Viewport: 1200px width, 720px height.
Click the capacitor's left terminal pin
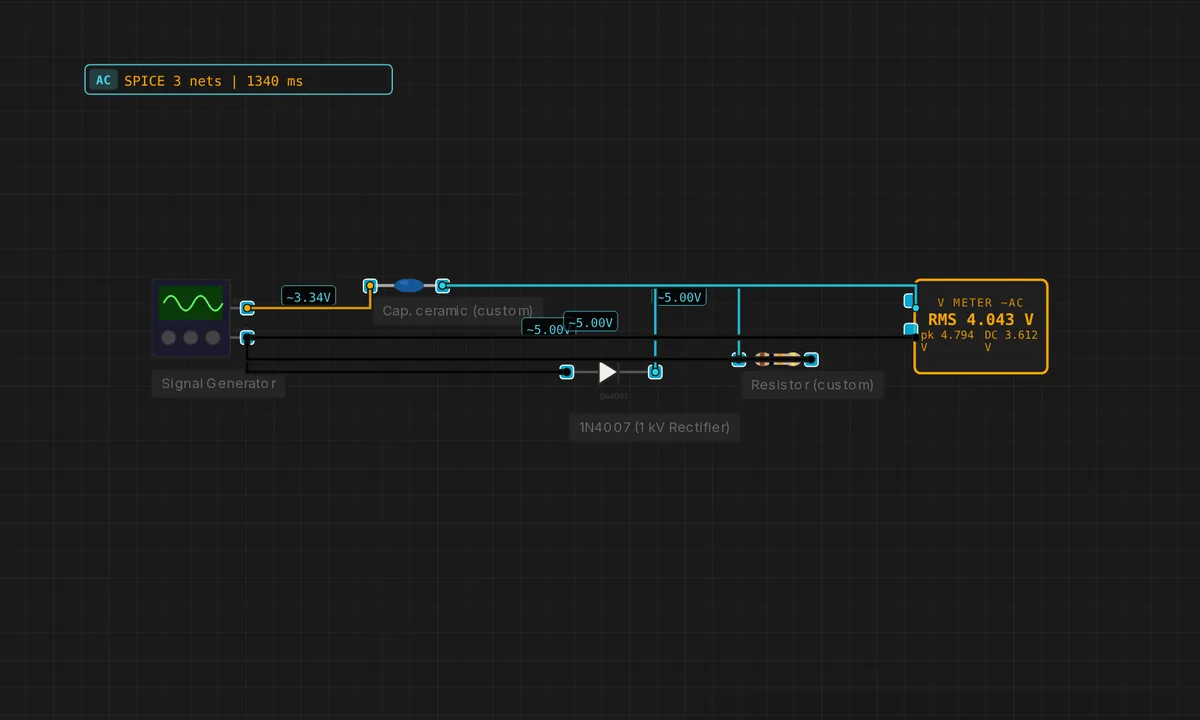click(x=370, y=286)
